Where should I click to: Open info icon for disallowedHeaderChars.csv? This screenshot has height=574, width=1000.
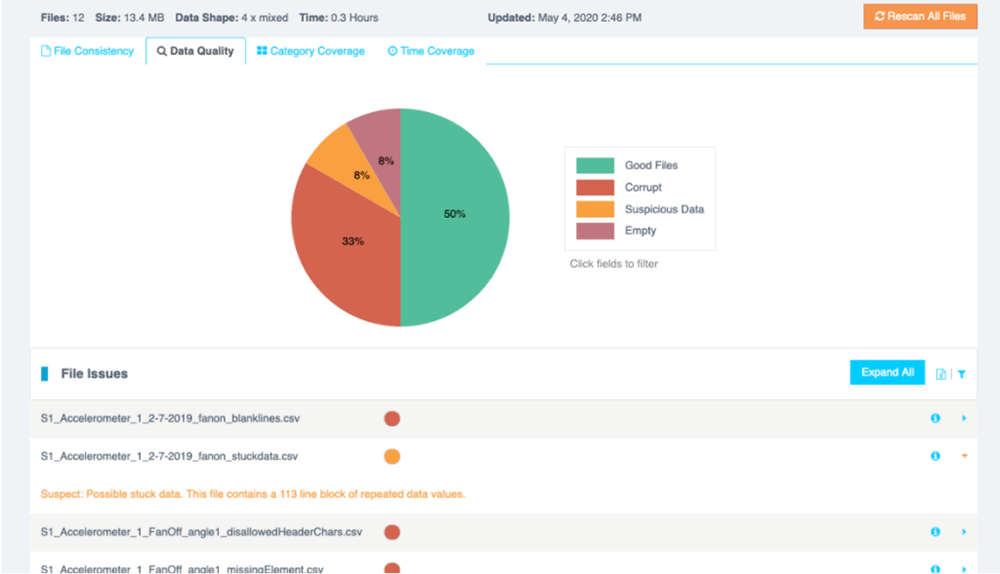click(935, 532)
